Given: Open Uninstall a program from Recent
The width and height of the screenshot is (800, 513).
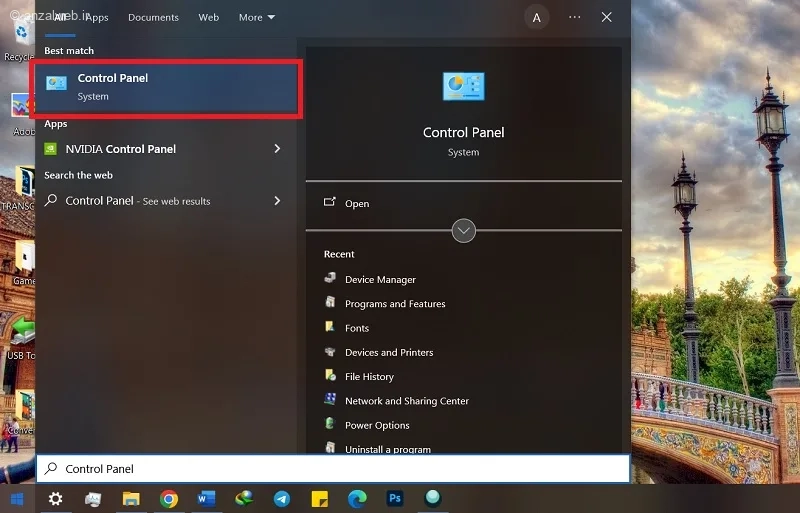Looking at the screenshot, I should 388,449.
